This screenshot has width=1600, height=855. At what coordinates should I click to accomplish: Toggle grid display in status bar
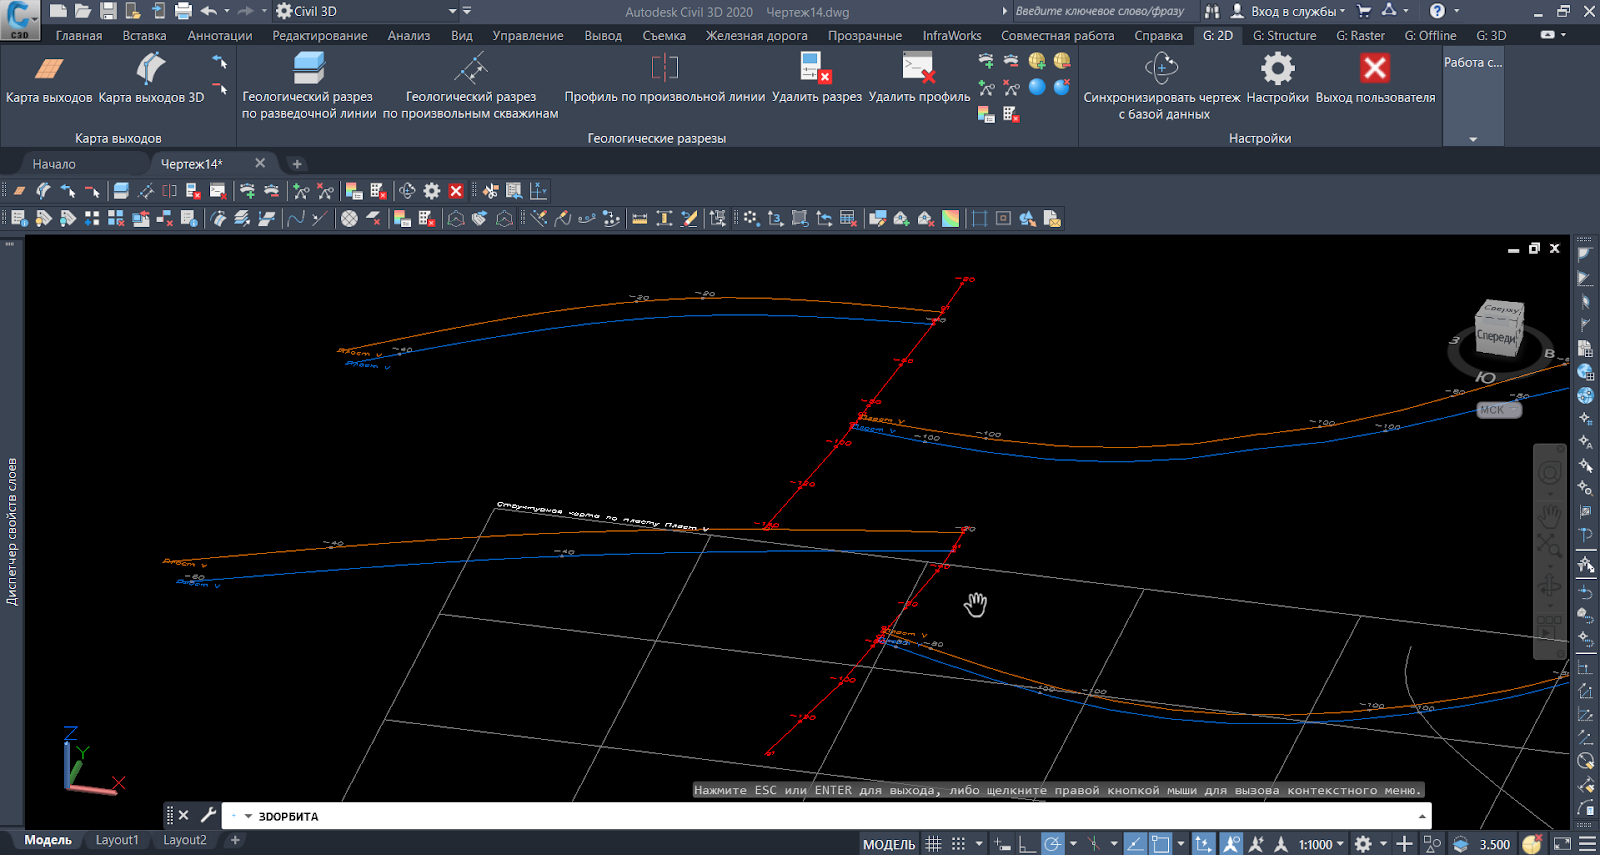pos(933,844)
